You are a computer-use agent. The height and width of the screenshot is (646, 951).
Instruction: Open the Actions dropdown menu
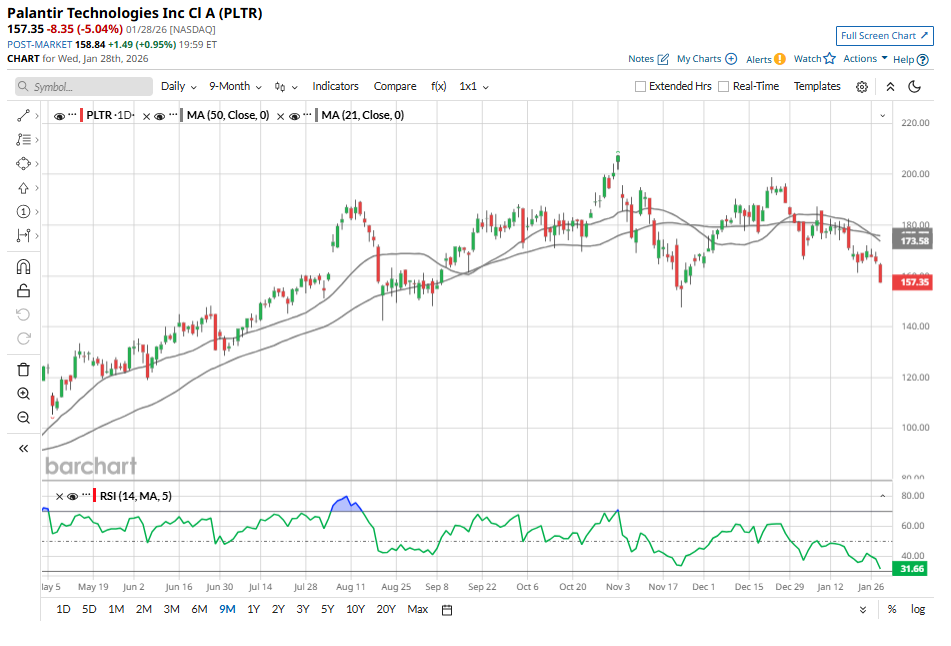tap(865, 59)
